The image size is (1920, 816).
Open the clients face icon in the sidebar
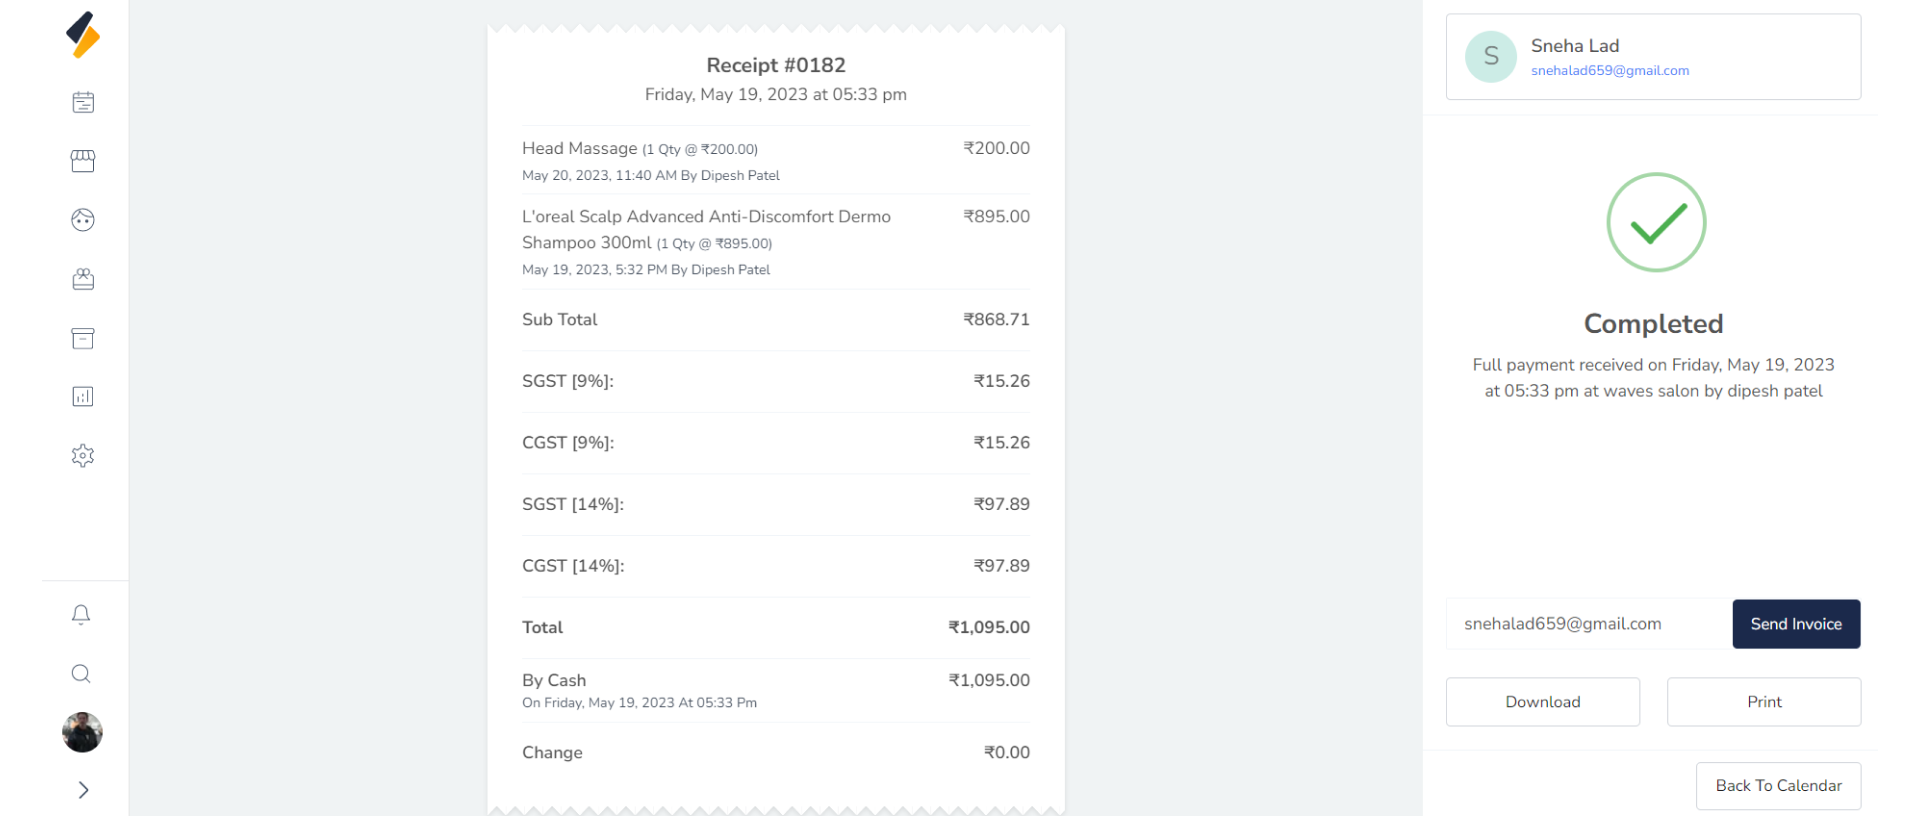pos(83,220)
